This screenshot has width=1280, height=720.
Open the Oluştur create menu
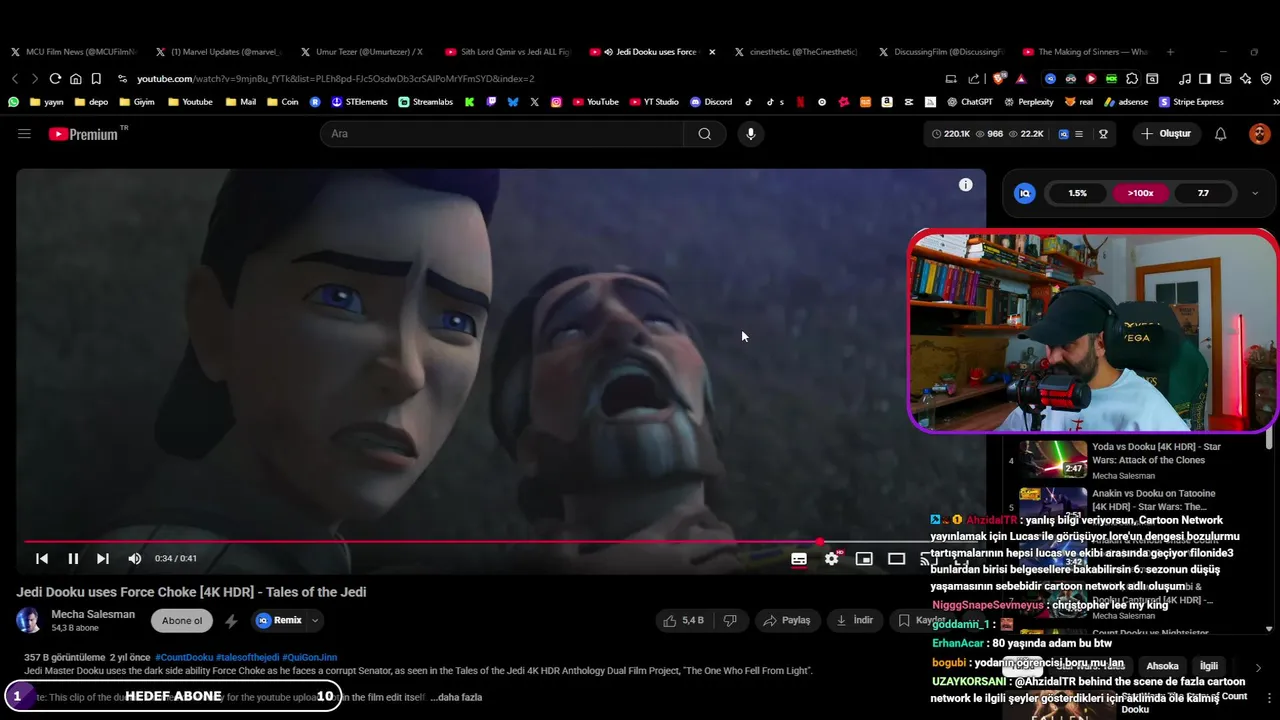point(1166,134)
